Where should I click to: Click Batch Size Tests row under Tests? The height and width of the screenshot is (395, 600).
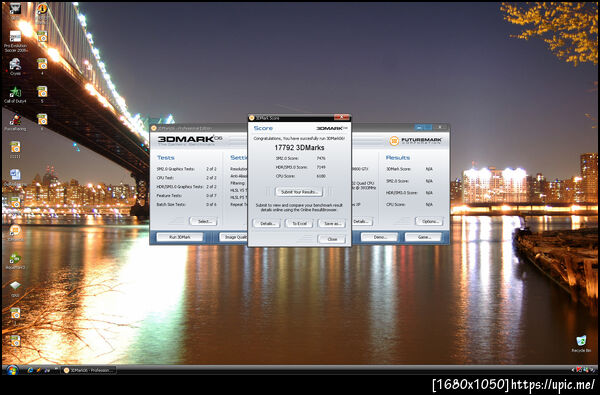(186, 205)
